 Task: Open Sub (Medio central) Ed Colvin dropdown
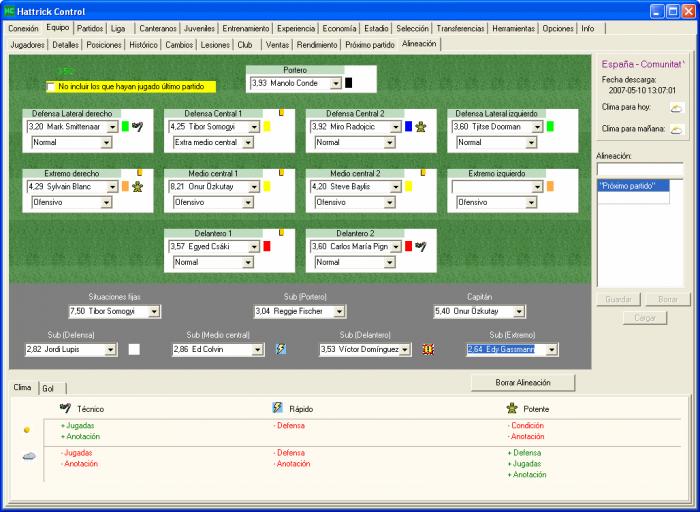point(258,350)
